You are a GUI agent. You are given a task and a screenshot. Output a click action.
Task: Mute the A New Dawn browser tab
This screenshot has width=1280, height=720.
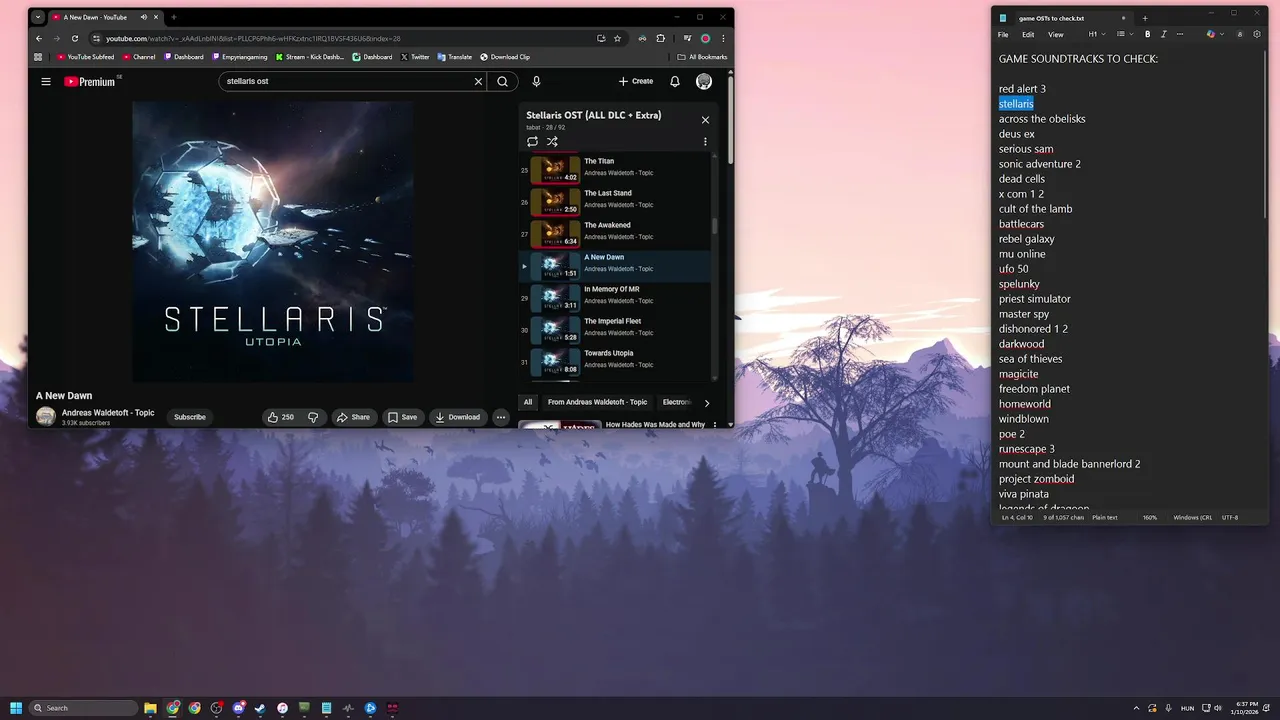click(x=144, y=17)
